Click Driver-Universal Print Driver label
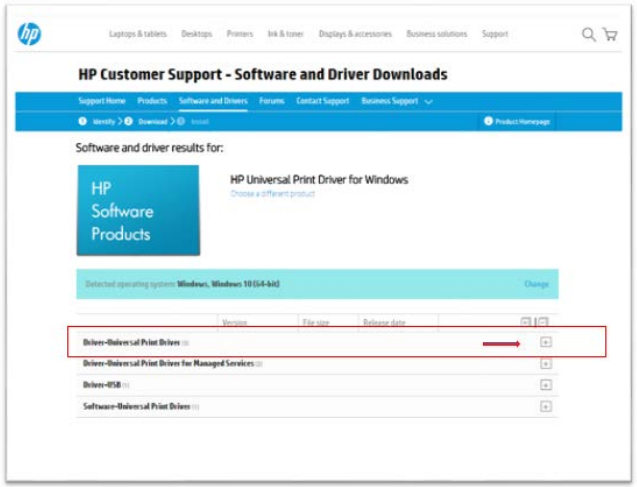637x487 pixels. coord(131,342)
